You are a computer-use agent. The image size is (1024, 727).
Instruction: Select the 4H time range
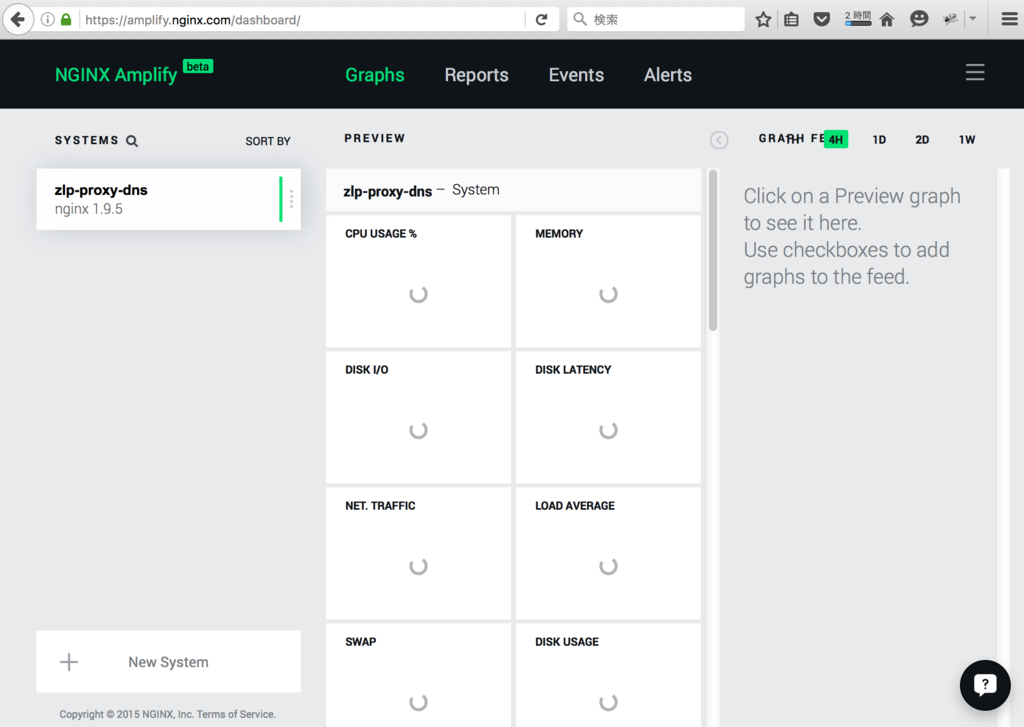click(836, 139)
